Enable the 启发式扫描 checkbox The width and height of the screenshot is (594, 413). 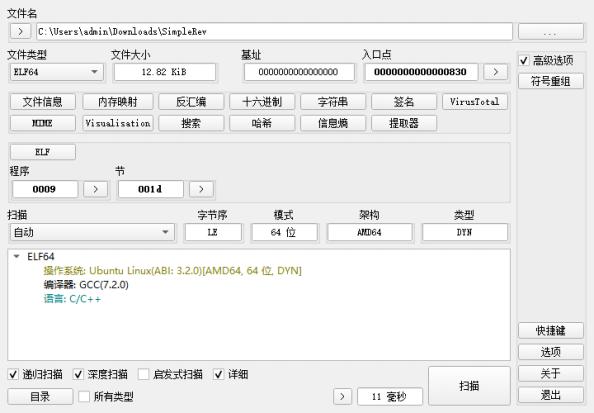pos(143,374)
